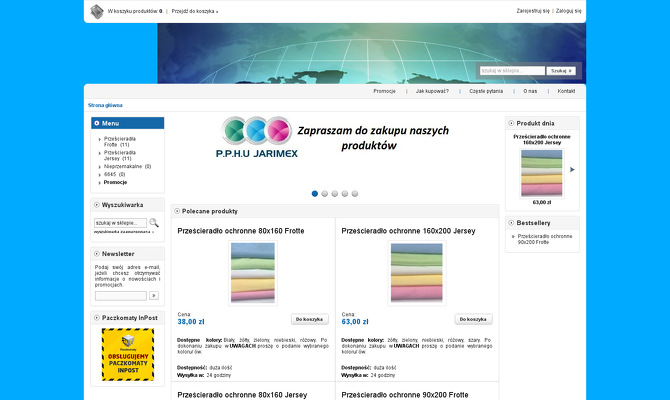The width and height of the screenshot is (670, 400).
Task: Click the banner Szukaj button
Action: click(561, 71)
